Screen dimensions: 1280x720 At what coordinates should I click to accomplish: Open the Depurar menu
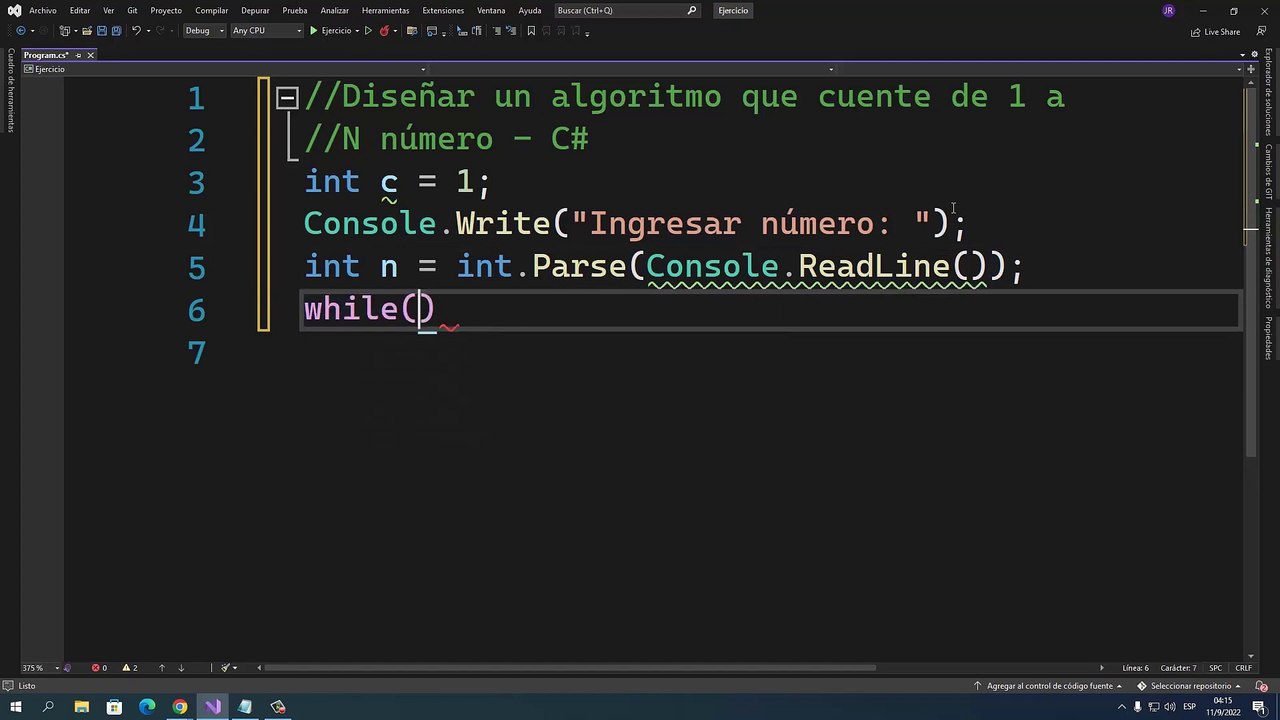pos(255,10)
